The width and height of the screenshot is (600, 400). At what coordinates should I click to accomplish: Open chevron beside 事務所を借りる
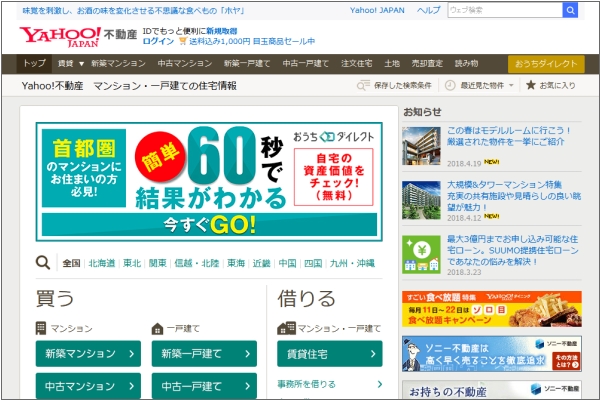click(380, 384)
